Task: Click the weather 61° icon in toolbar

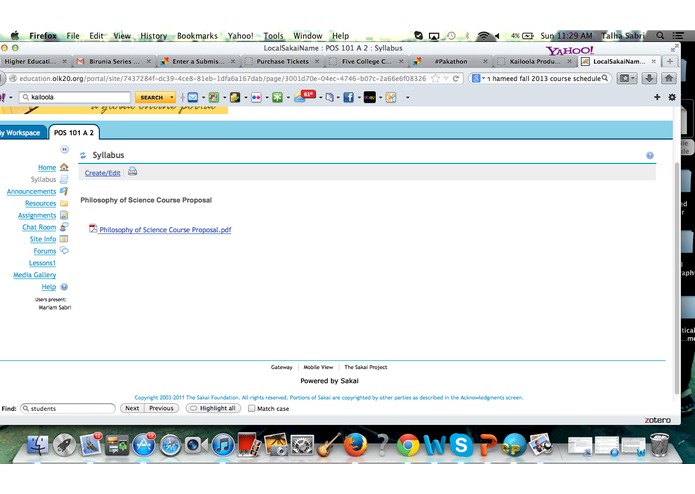Action: [x=306, y=96]
